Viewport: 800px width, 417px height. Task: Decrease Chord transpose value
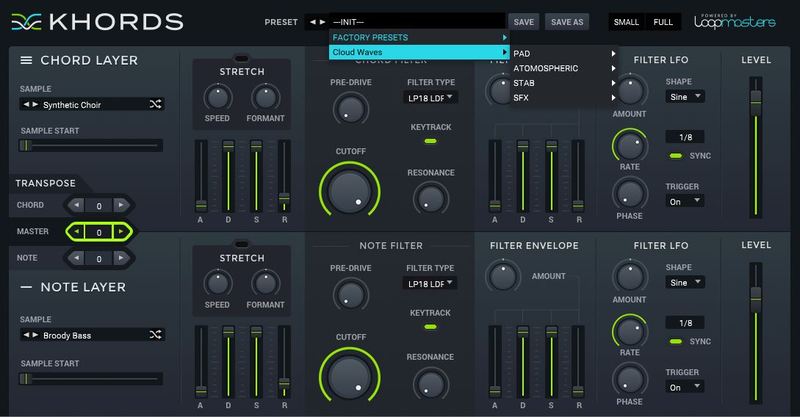tap(77, 205)
